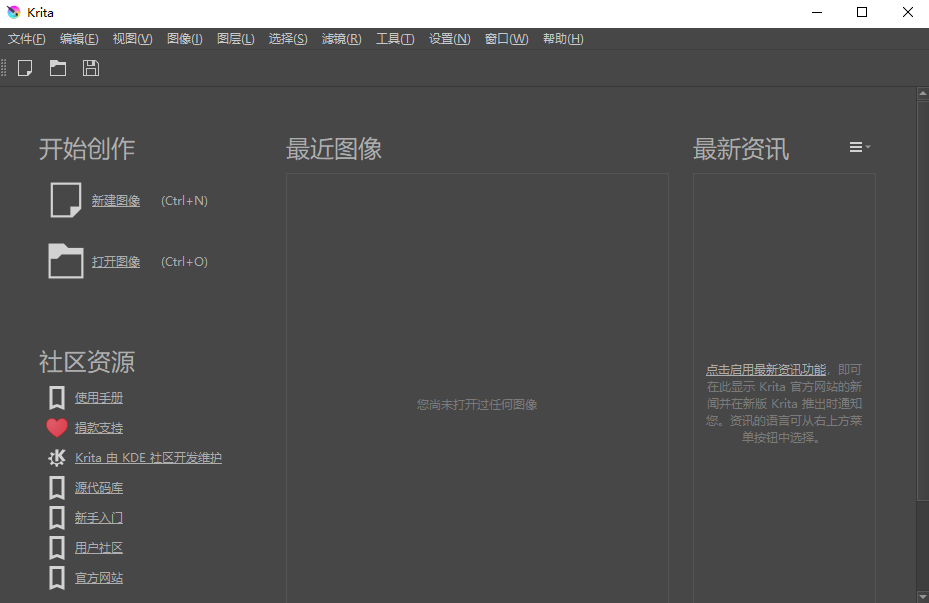Open the 文件(F) menu
The height and width of the screenshot is (603, 929).
27,39
